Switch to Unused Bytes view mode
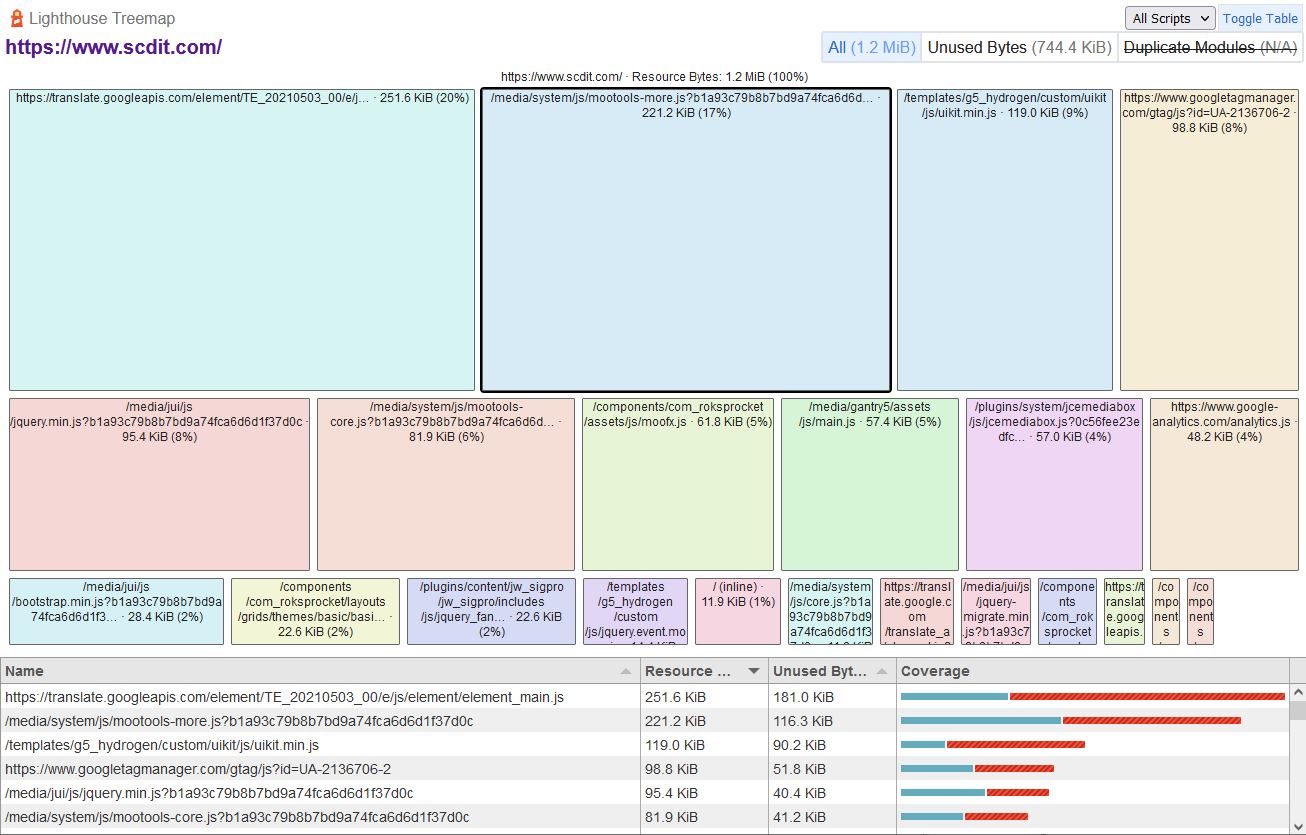The image size is (1306, 835). coord(1018,47)
